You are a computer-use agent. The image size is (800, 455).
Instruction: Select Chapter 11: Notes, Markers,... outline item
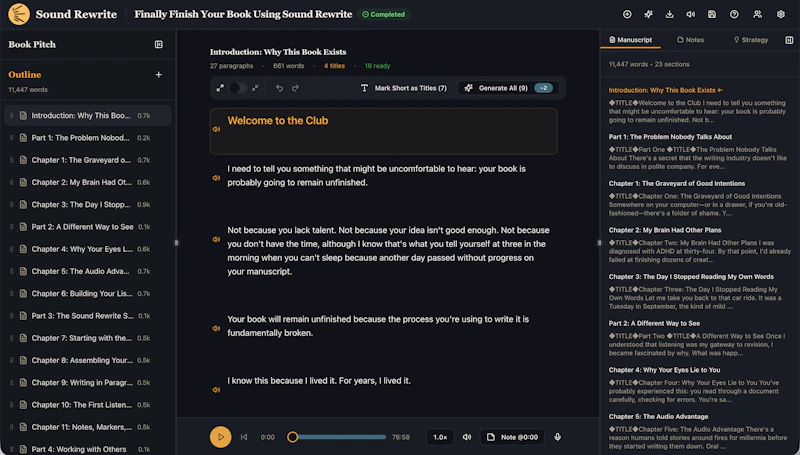88,427
